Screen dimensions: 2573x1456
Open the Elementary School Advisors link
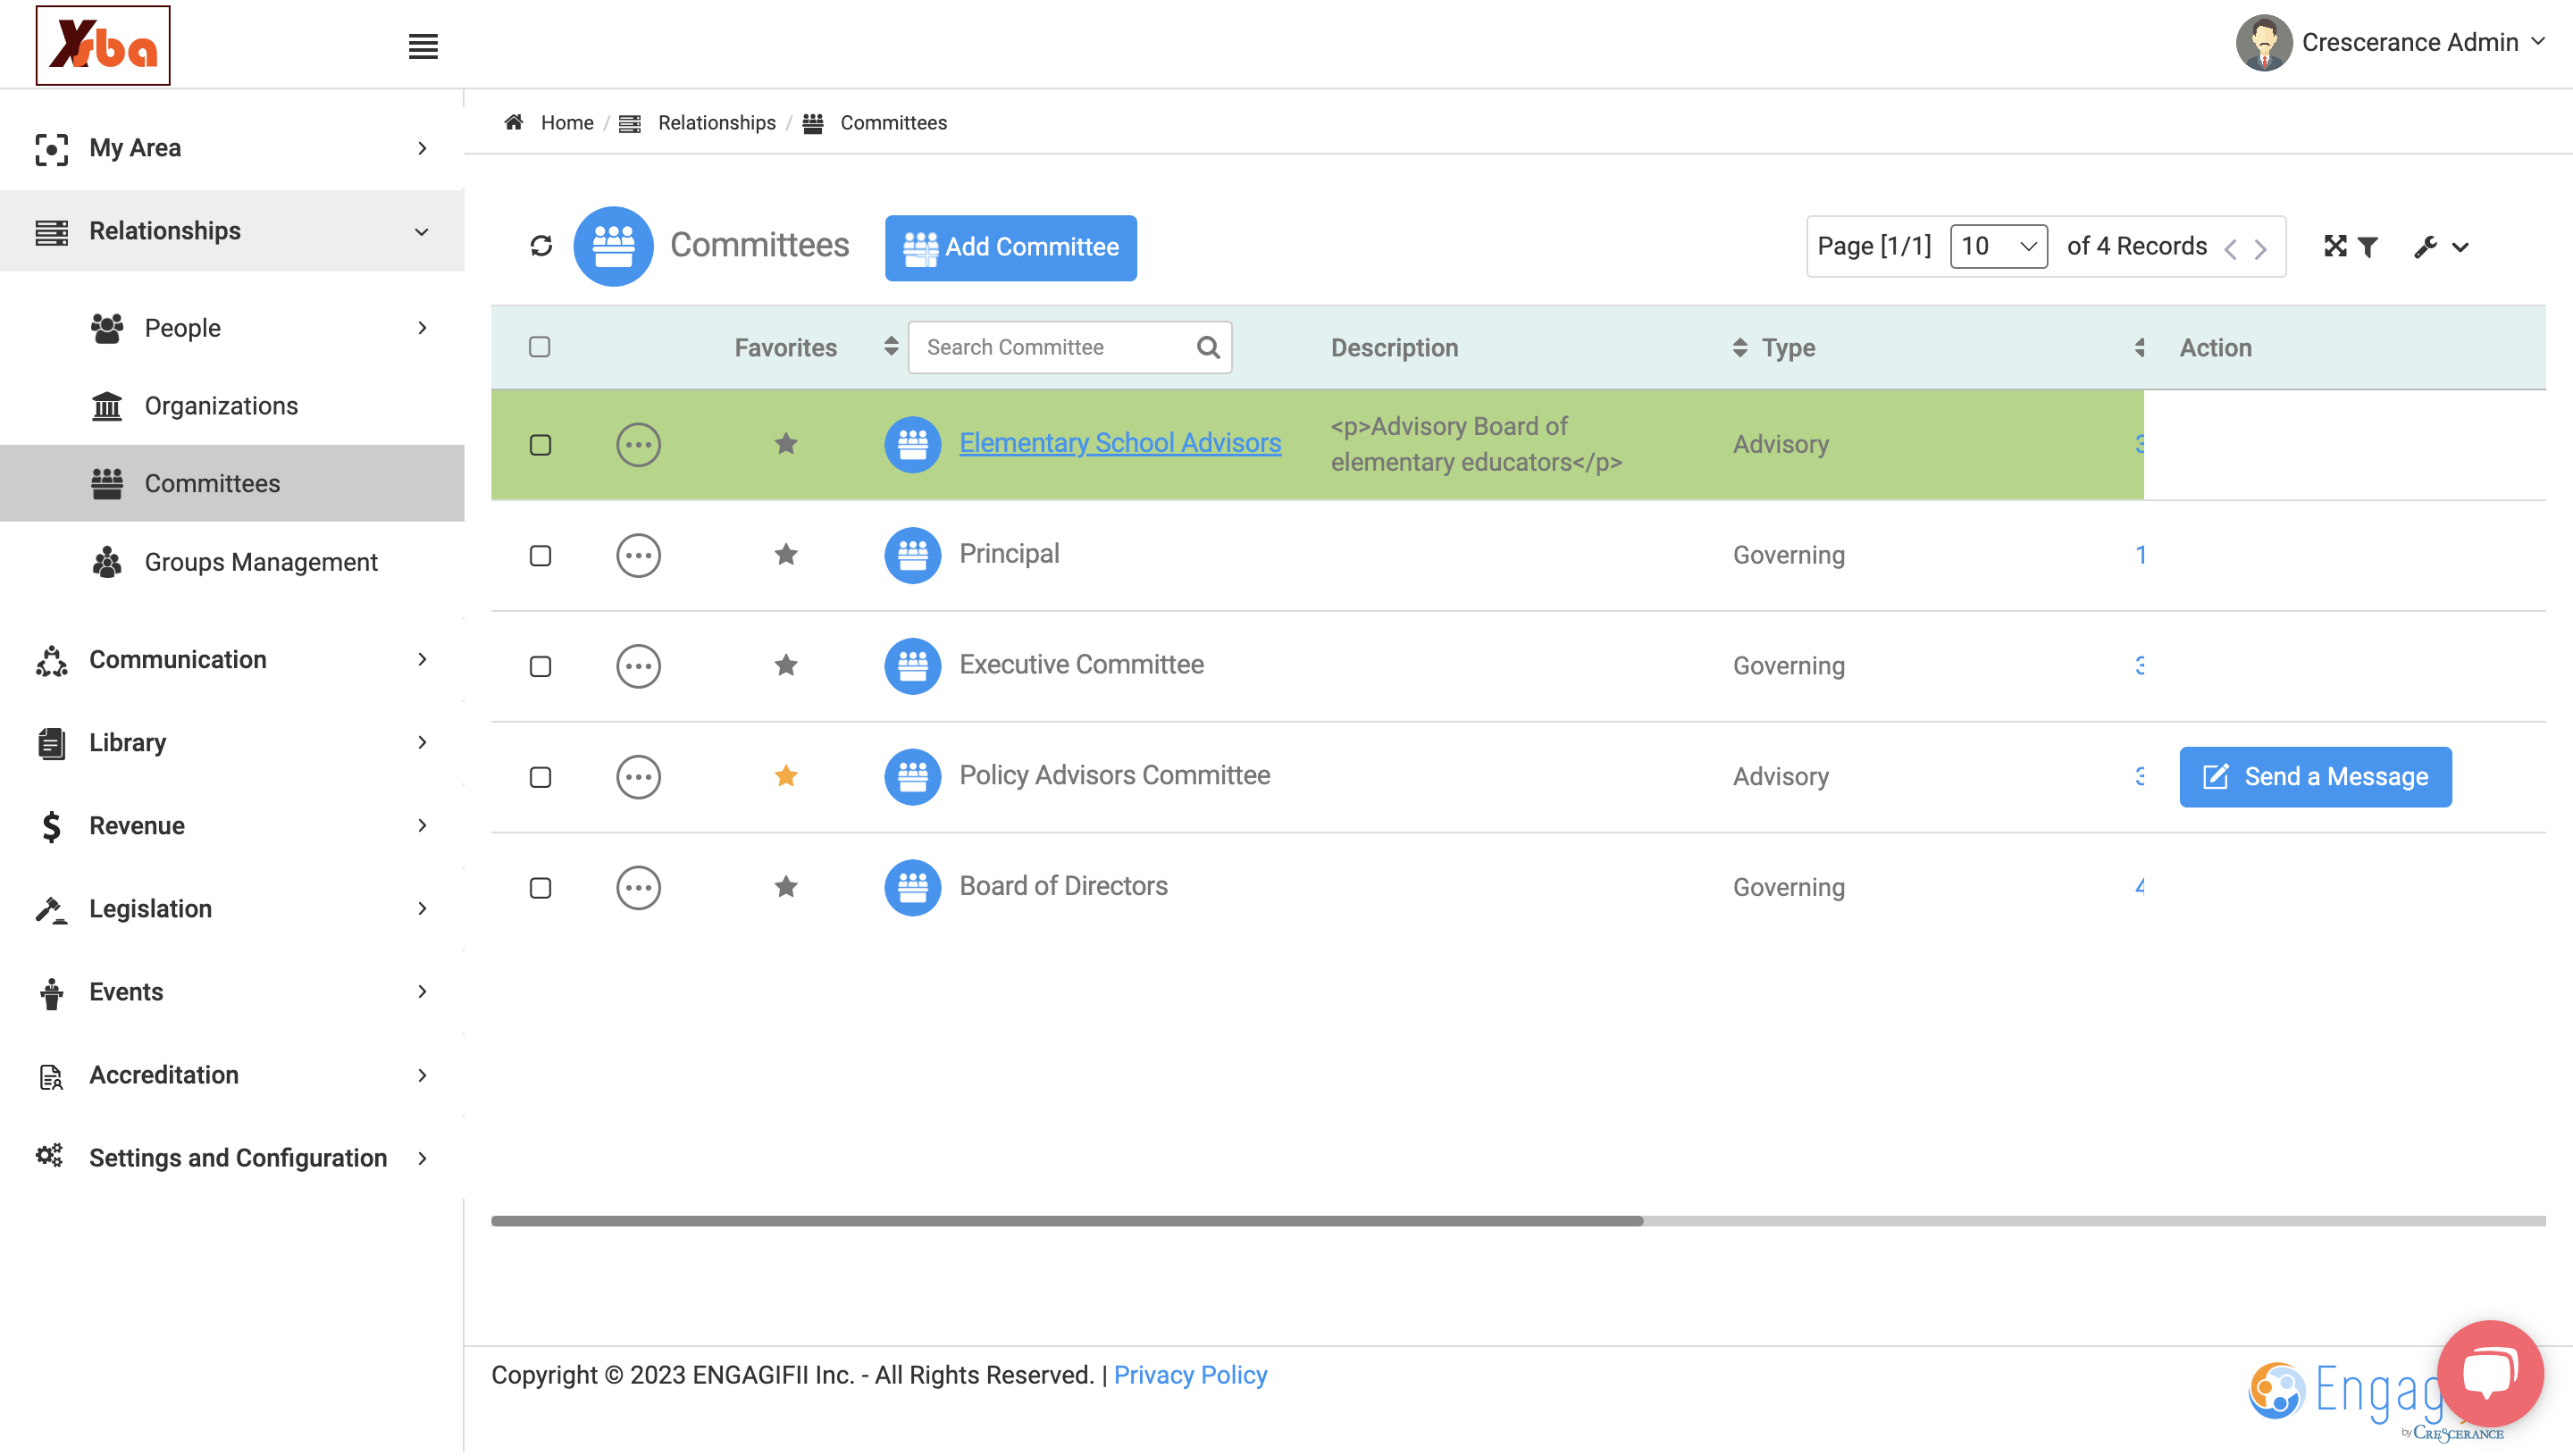pos(1119,443)
